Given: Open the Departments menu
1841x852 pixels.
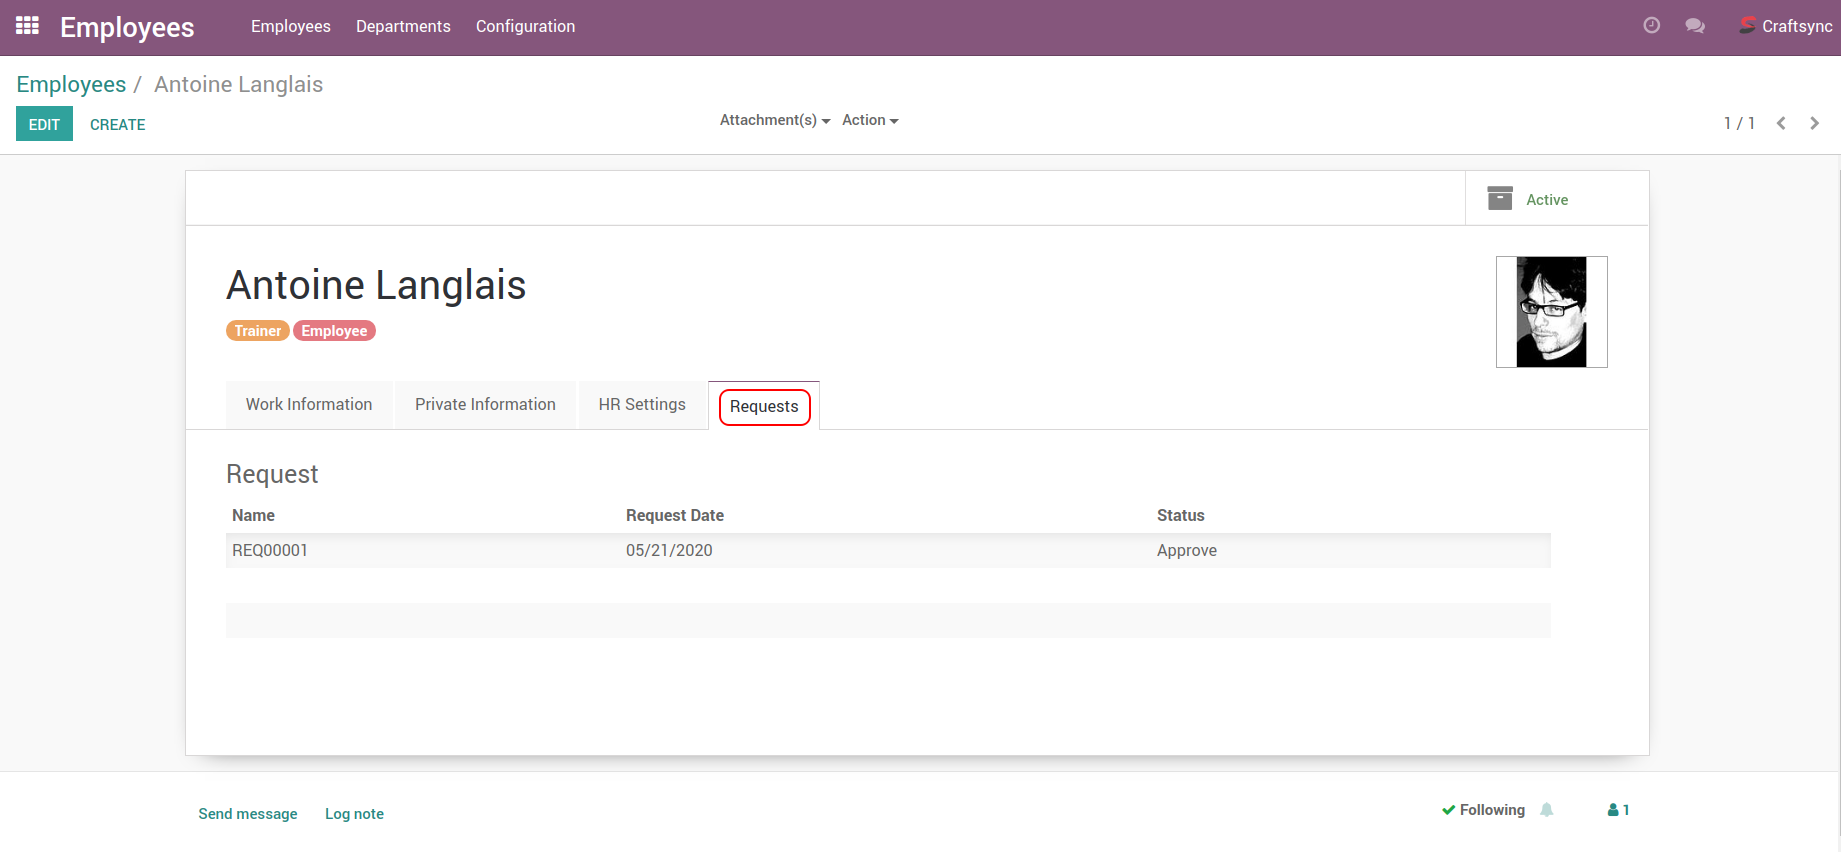Looking at the screenshot, I should [x=403, y=26].
